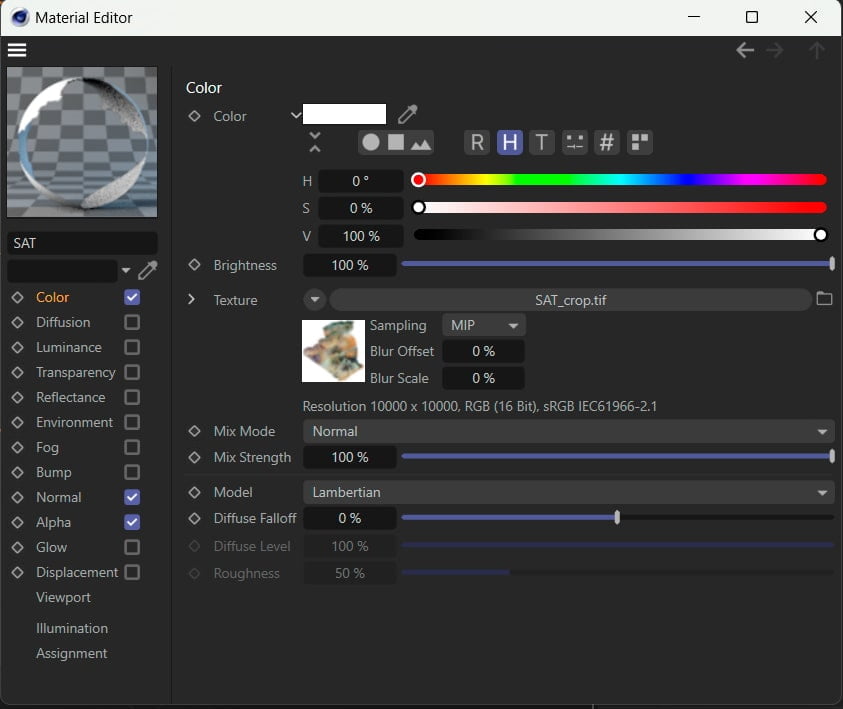Screen dimensions: 843x709
Task: Pick color with eyedropper beside color swatch
Action: [408, 114]
